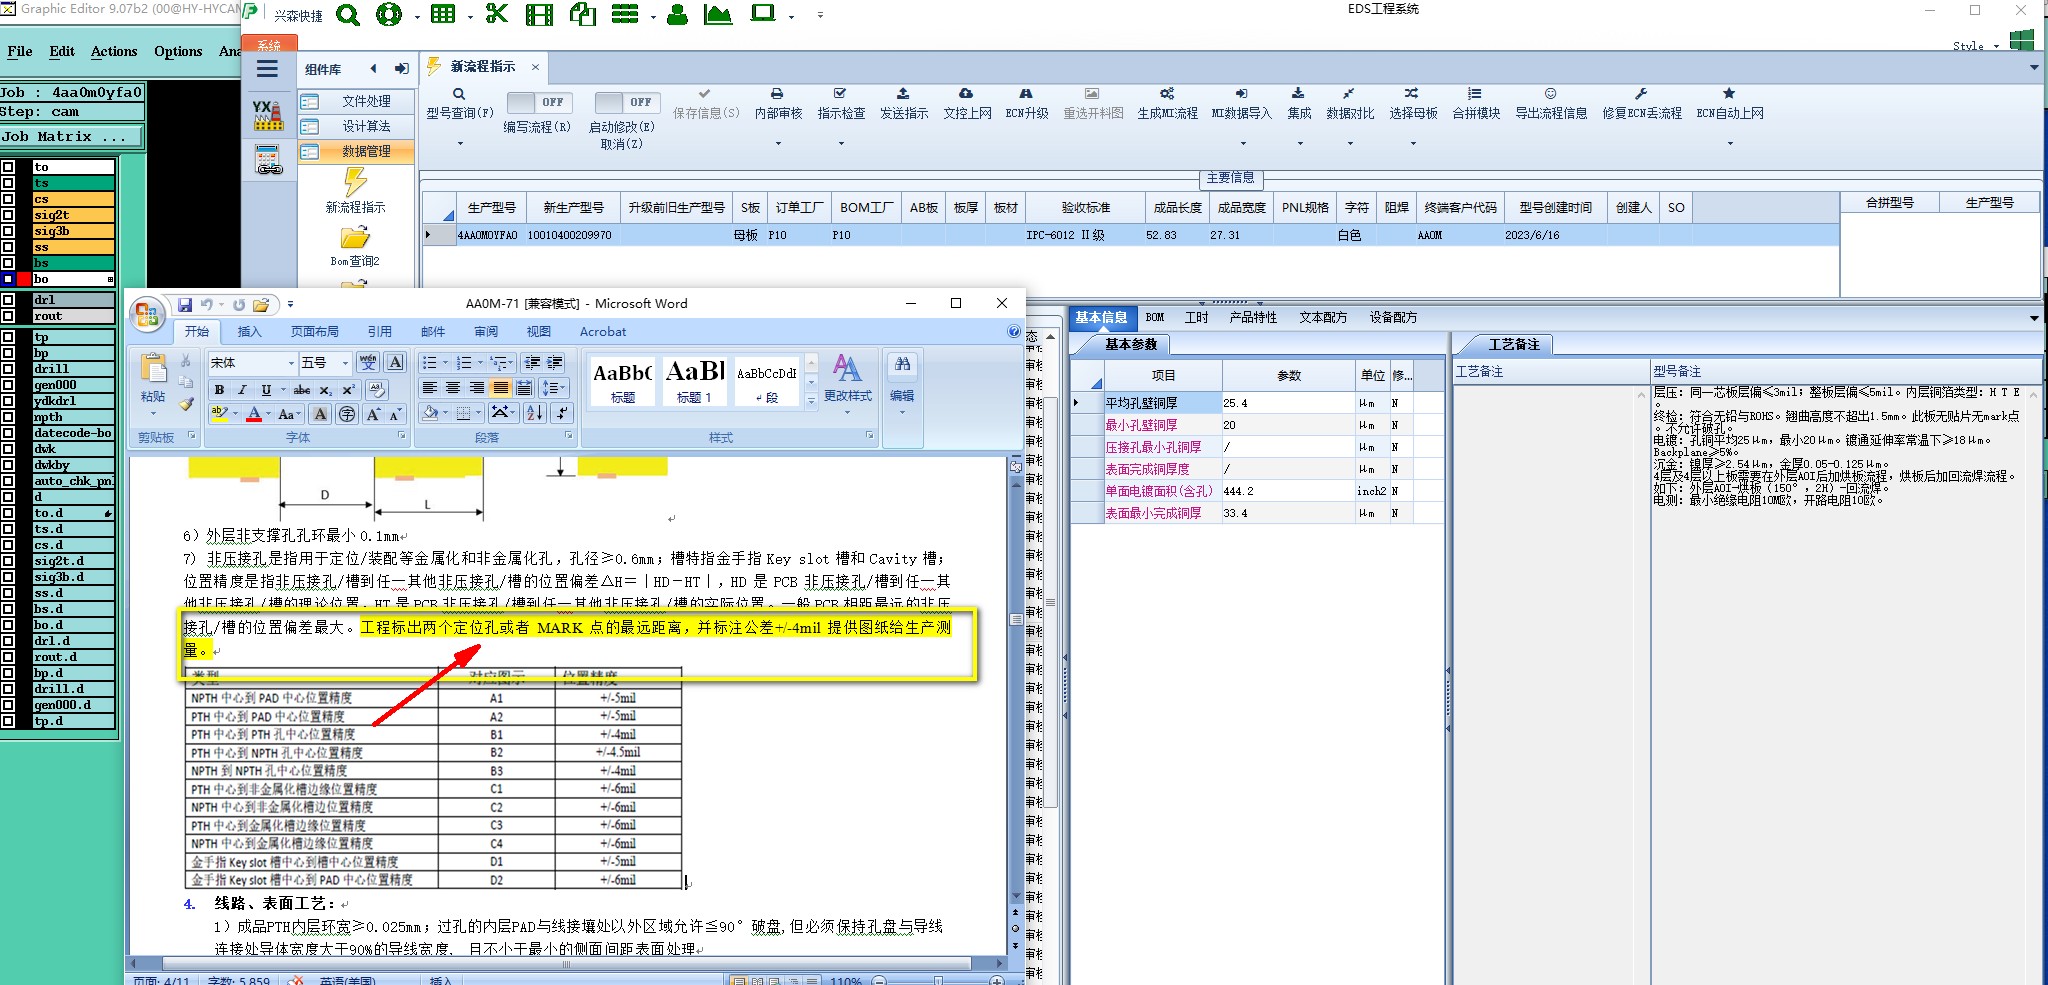Toggle the checkbox for the drl layer

[x=8, y=300]
